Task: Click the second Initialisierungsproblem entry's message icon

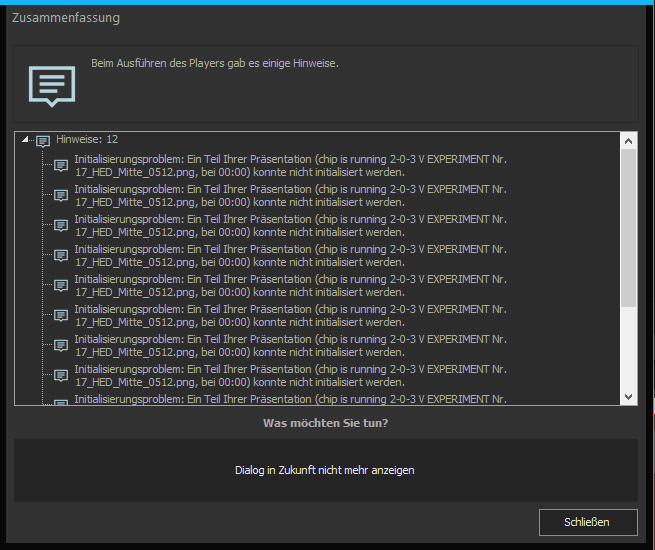Action: (61, 195)
